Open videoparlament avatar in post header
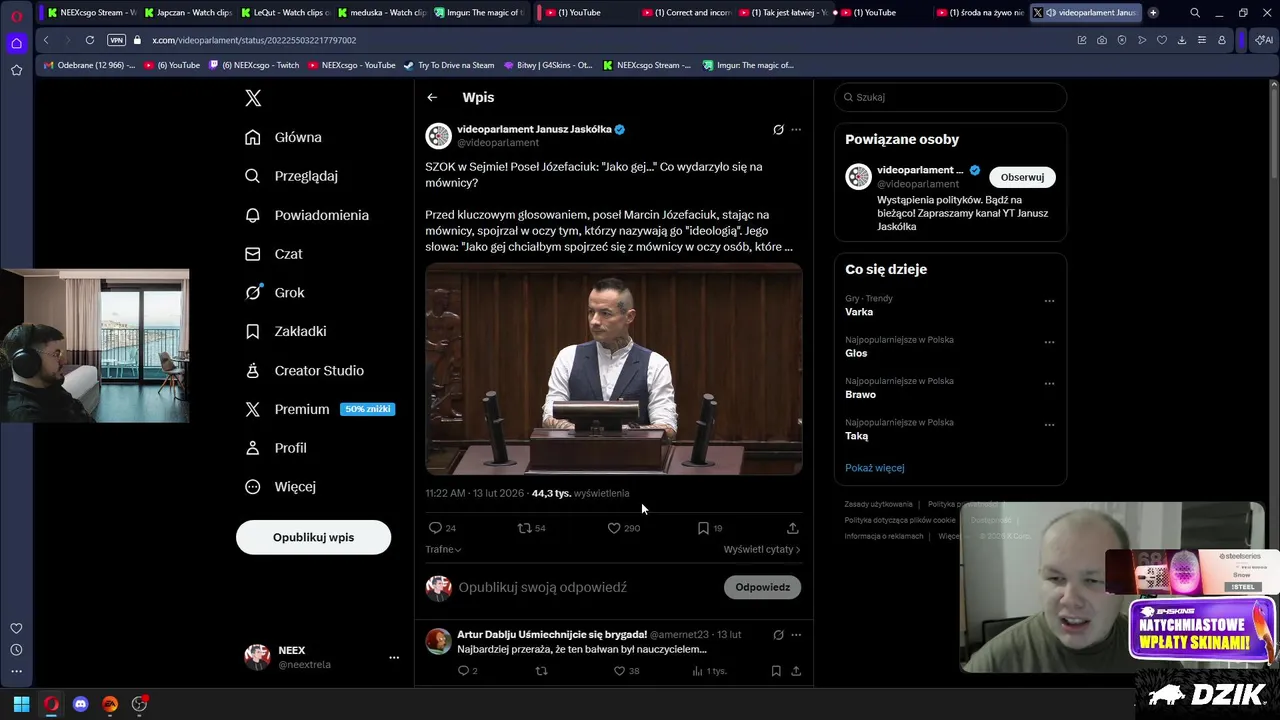Screen dimensions: 1280x720 click(438, 136)
